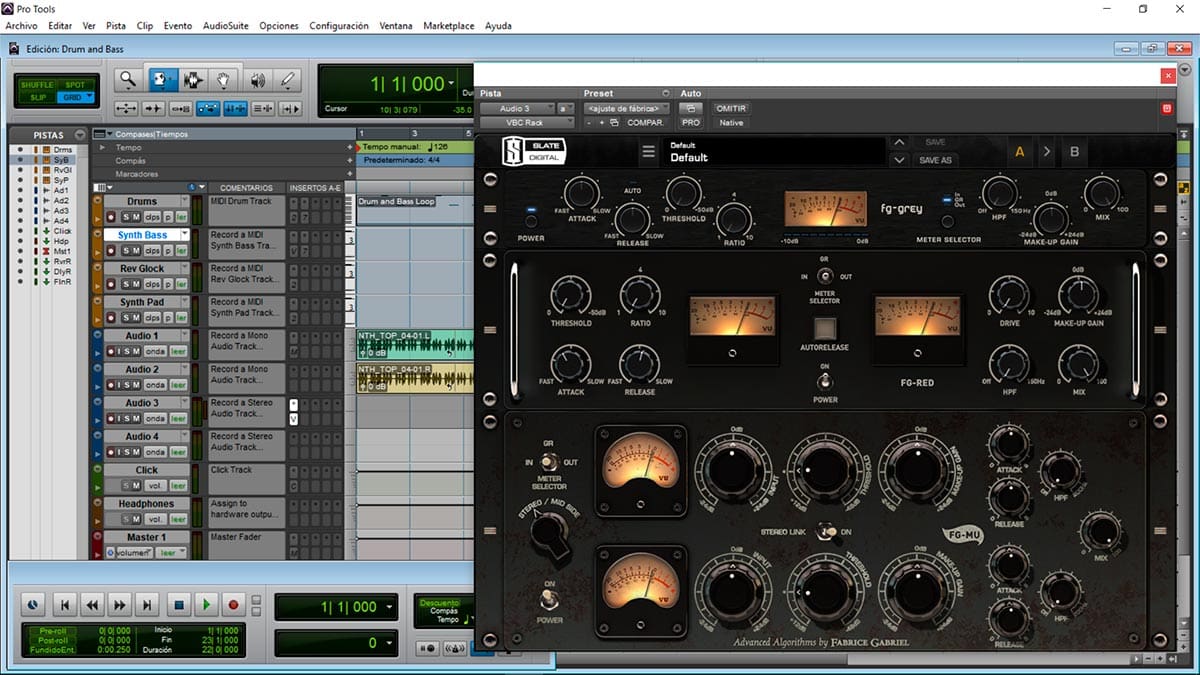Mute the Rev Glock track

point(135,284)
